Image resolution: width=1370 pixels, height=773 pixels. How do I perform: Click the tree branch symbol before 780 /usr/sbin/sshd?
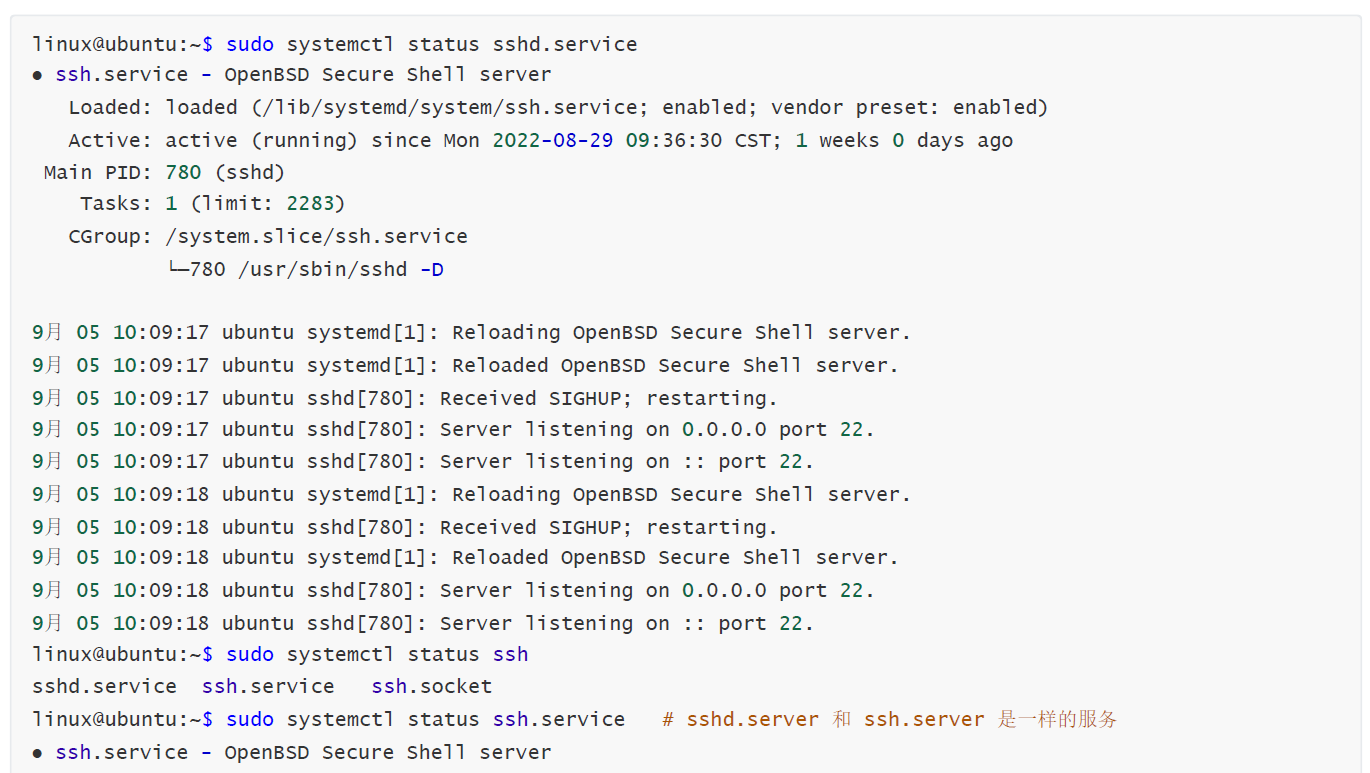[x=177, y=269]
